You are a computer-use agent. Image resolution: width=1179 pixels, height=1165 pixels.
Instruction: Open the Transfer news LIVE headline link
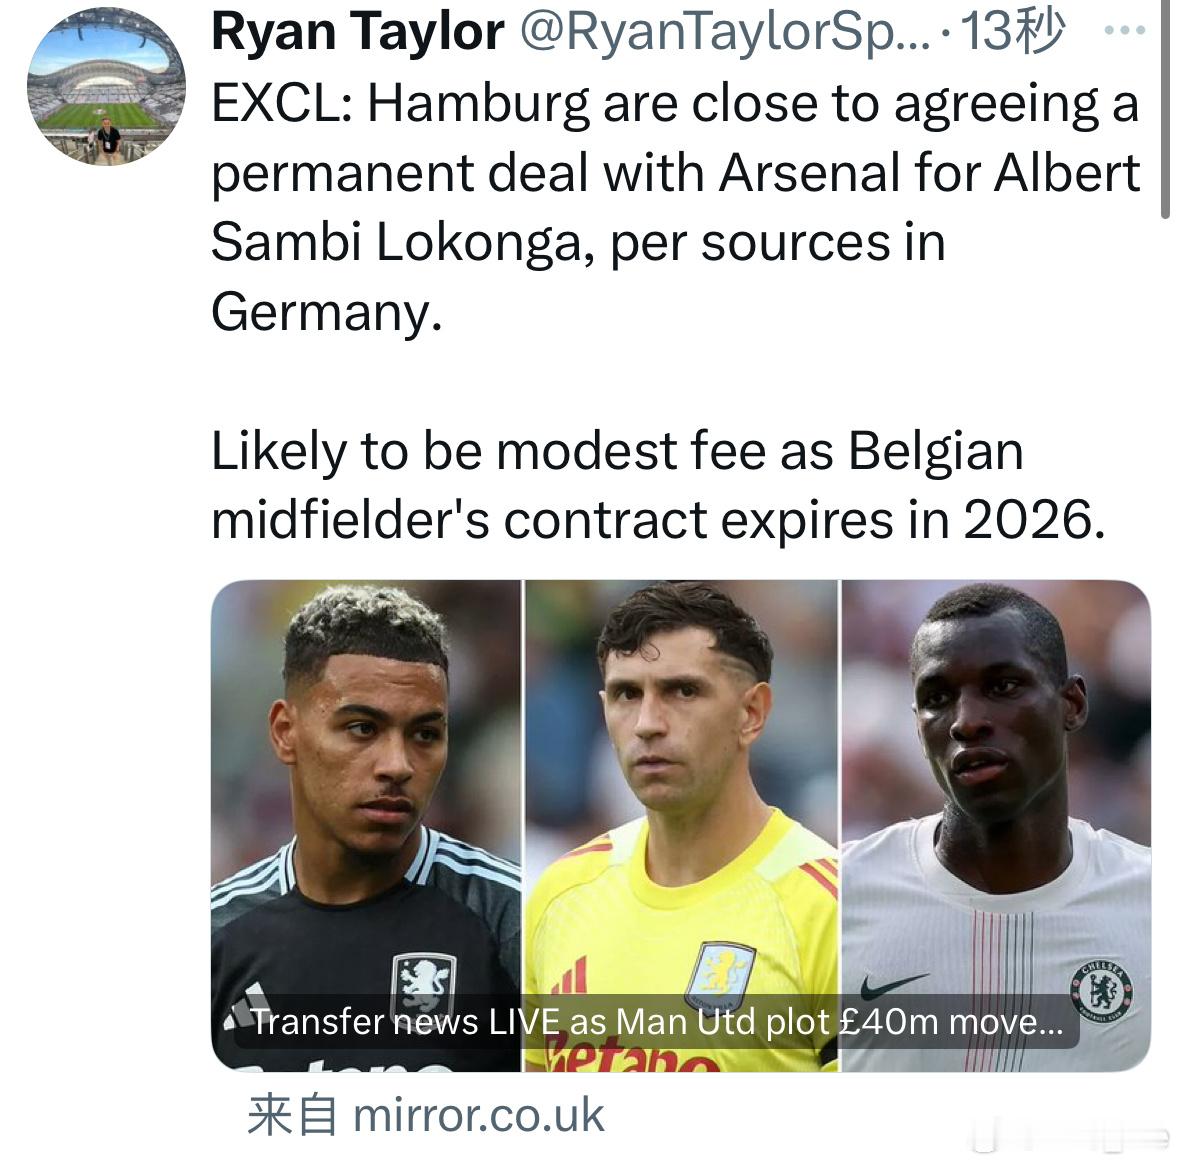657,1021
